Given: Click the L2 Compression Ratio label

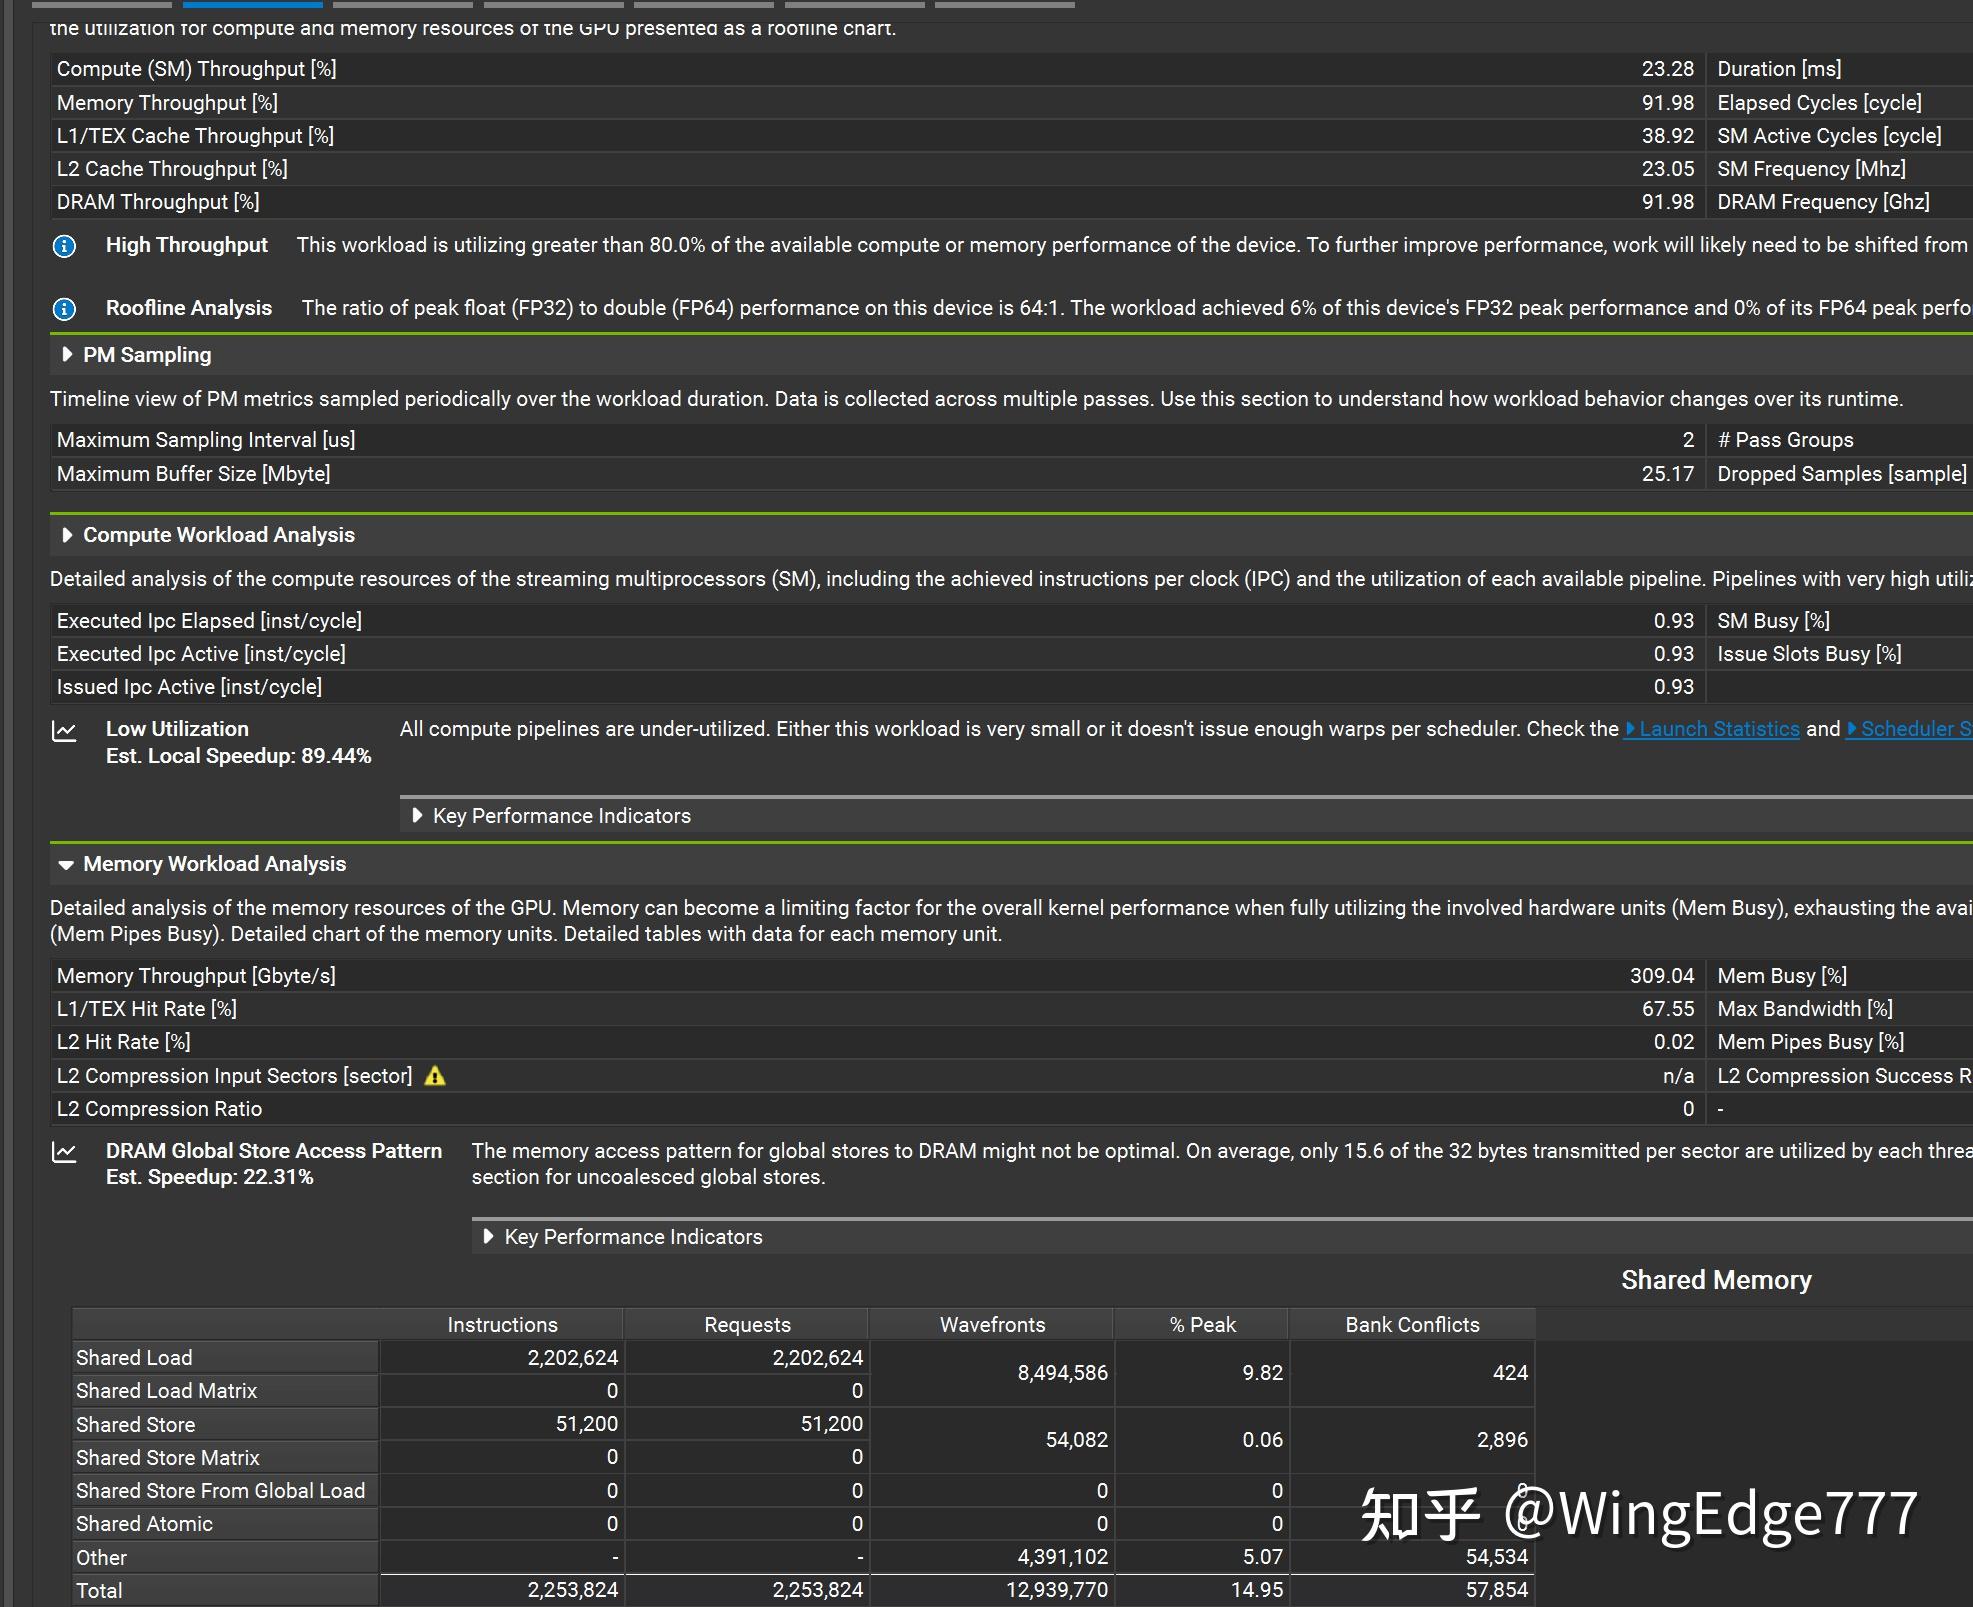Looking at the screenshot, I should click(159, 1109).
